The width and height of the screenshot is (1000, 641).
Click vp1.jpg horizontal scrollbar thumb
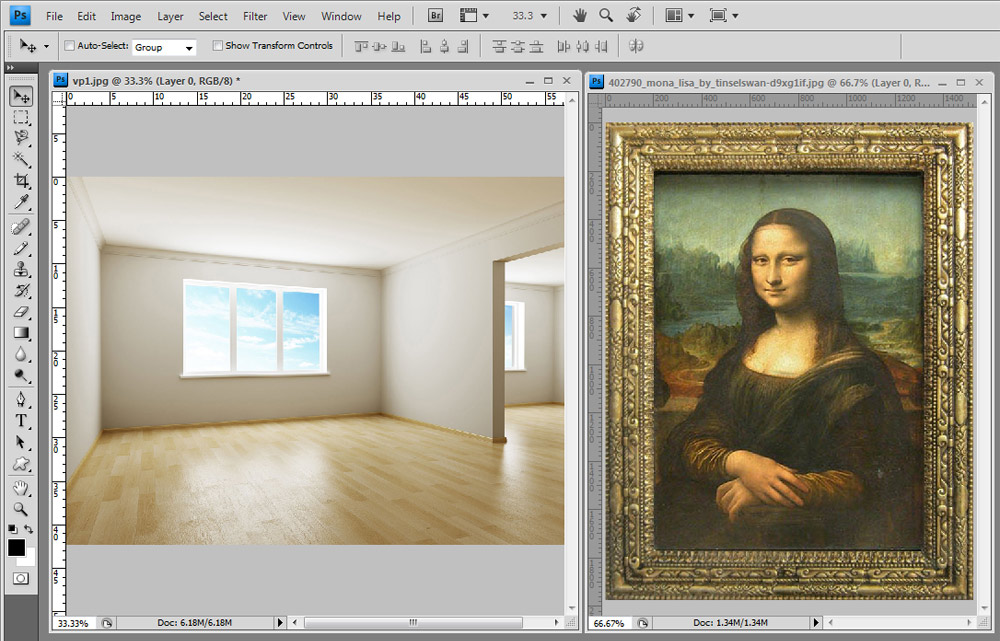pos(413,623)
